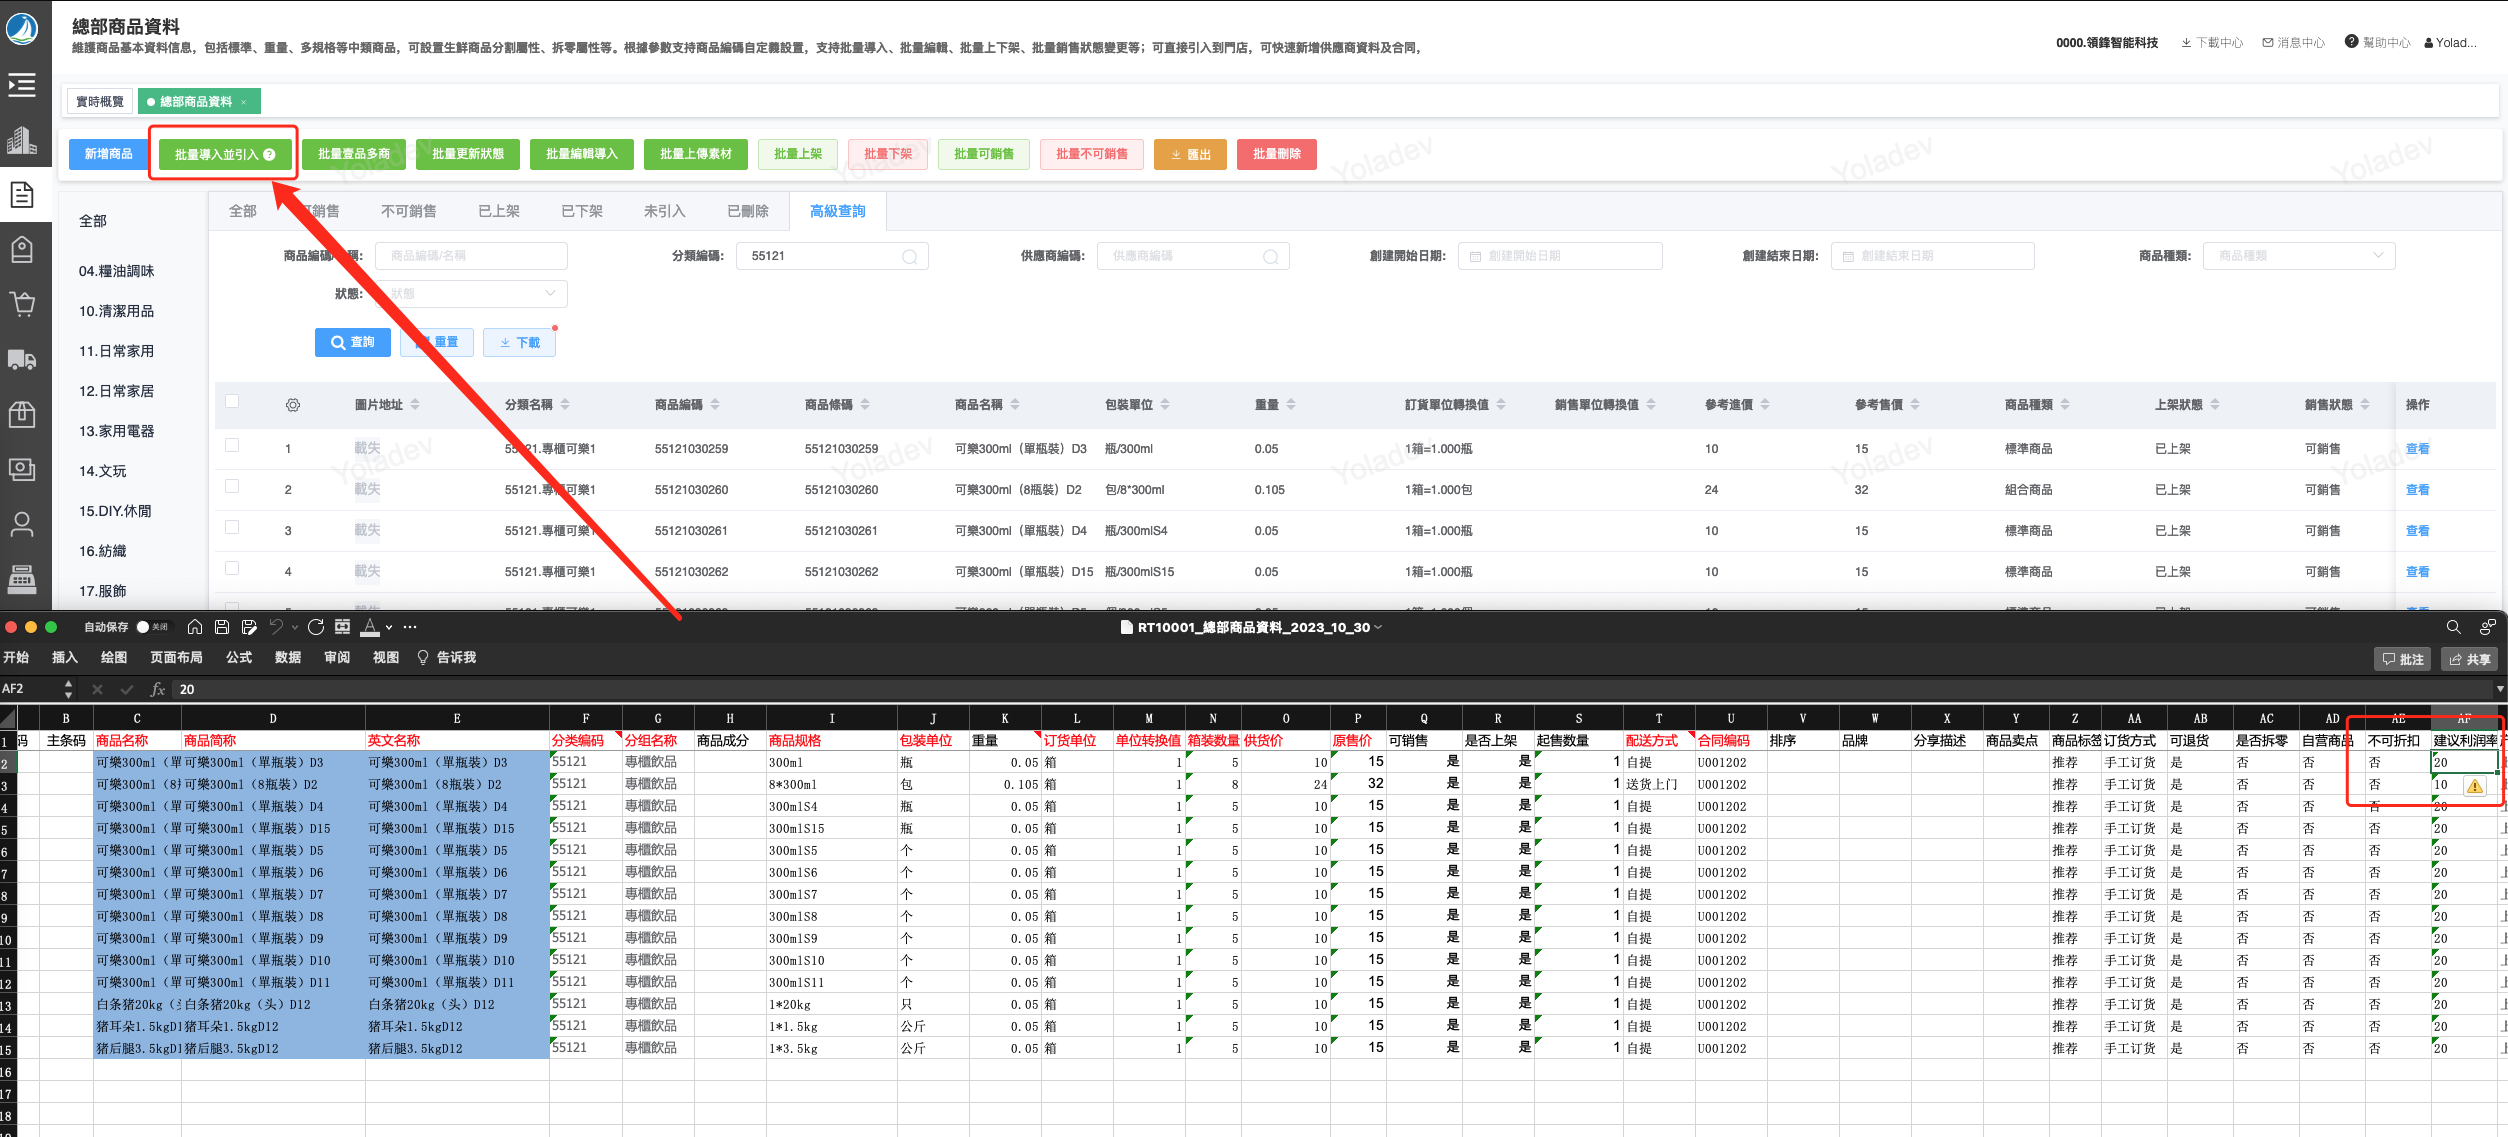2508x1137 pixels.
Task: Click the 分類編碼 input field containing 55121
Action: tap(820, 256)
